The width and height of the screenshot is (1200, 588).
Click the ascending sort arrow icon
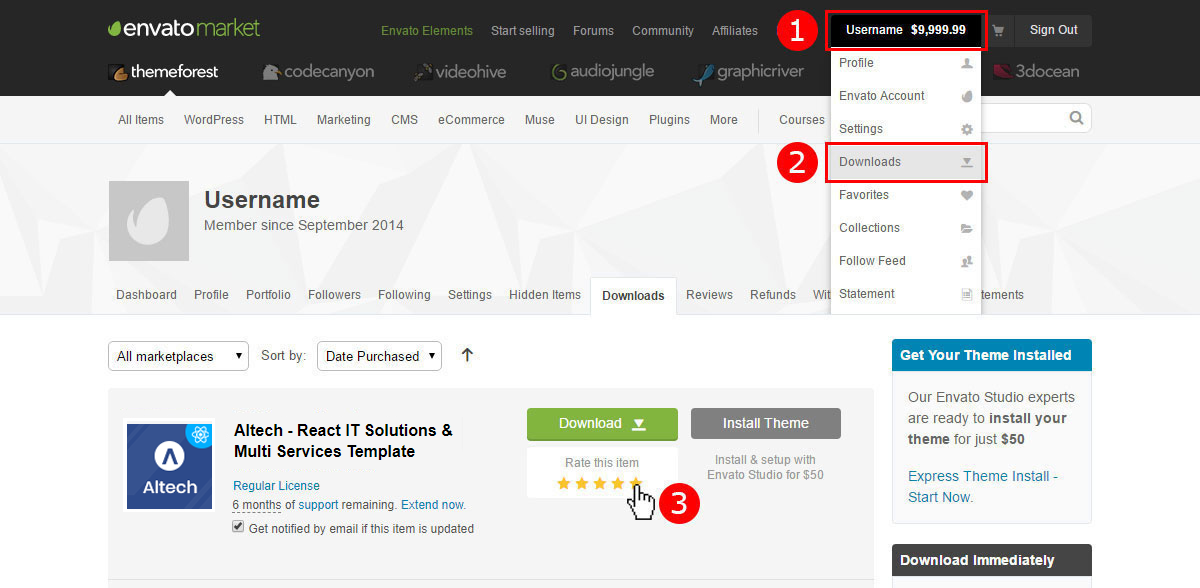[x=467, y=355]
